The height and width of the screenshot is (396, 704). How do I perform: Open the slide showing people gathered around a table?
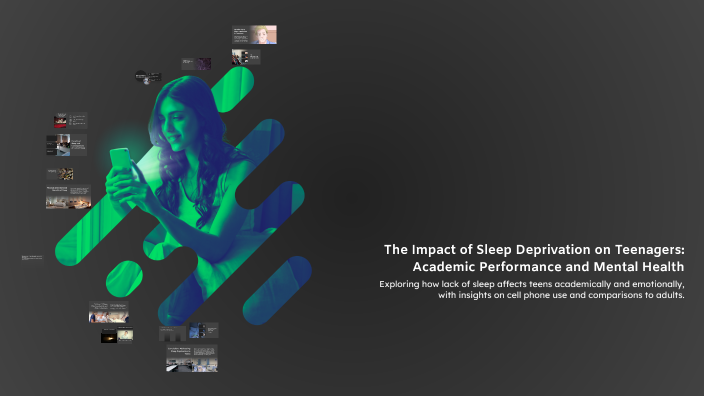click(109, 312)
